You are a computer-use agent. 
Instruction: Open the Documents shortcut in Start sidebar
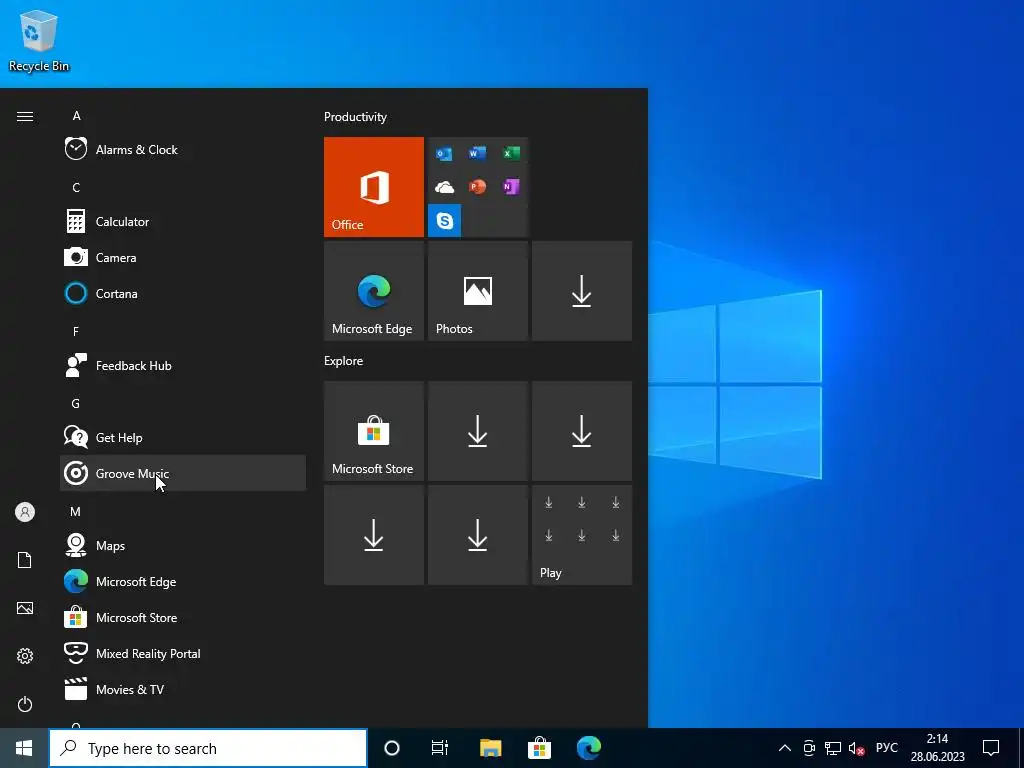click(25, 560)
